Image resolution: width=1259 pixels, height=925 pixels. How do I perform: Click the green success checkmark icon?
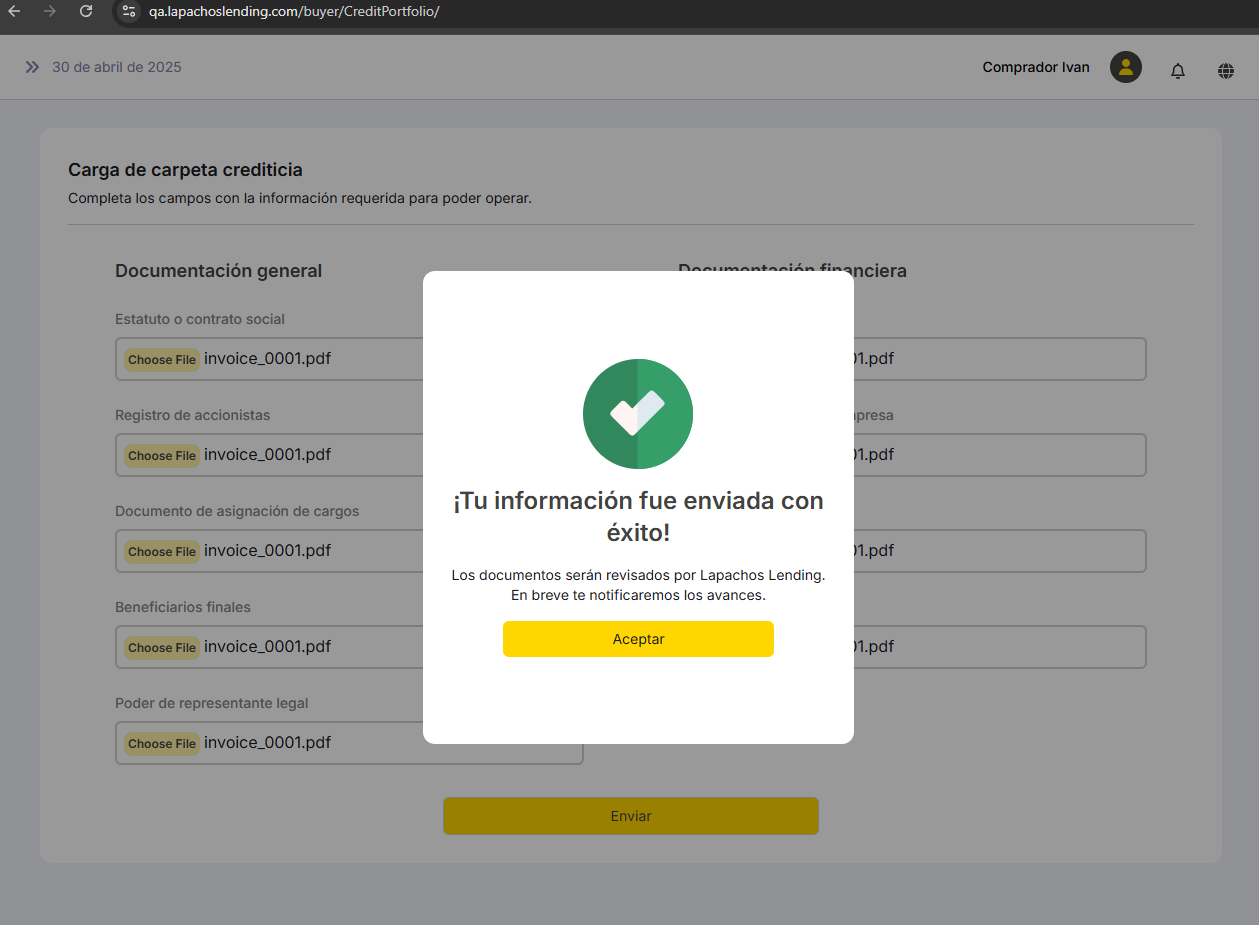point(638,414)
